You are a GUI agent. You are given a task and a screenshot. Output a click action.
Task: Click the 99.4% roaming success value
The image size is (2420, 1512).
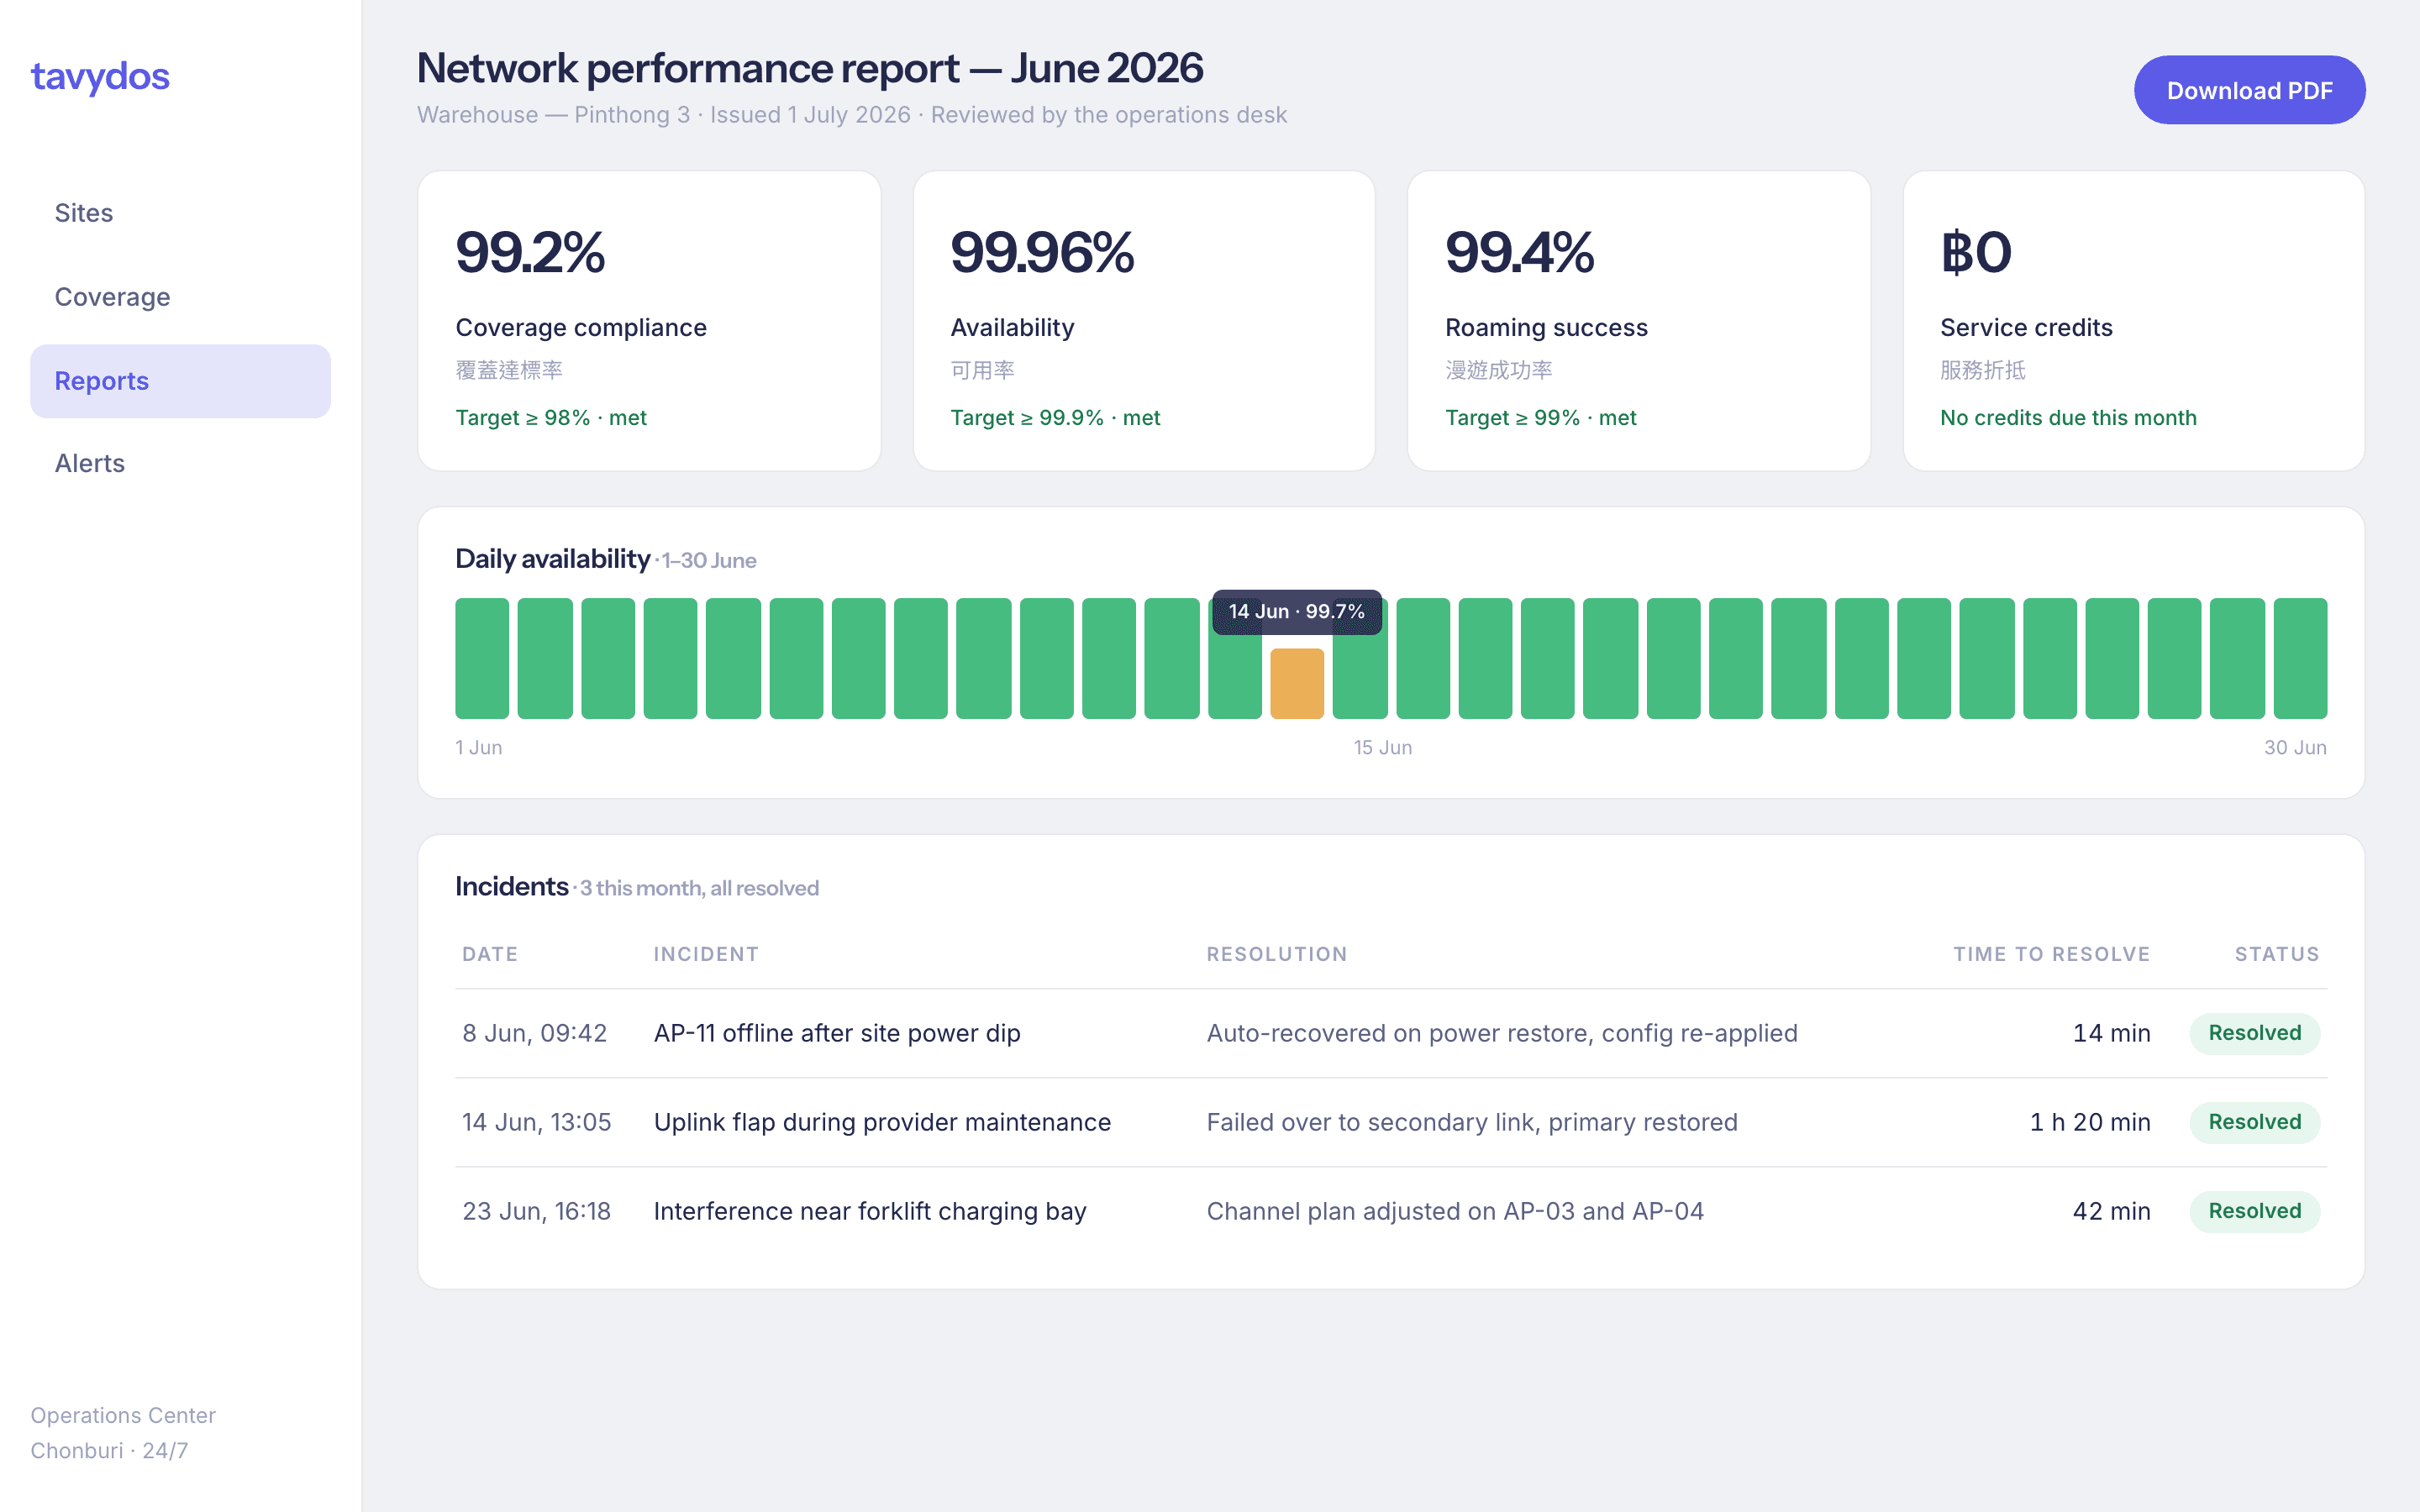pos(1519,252)
